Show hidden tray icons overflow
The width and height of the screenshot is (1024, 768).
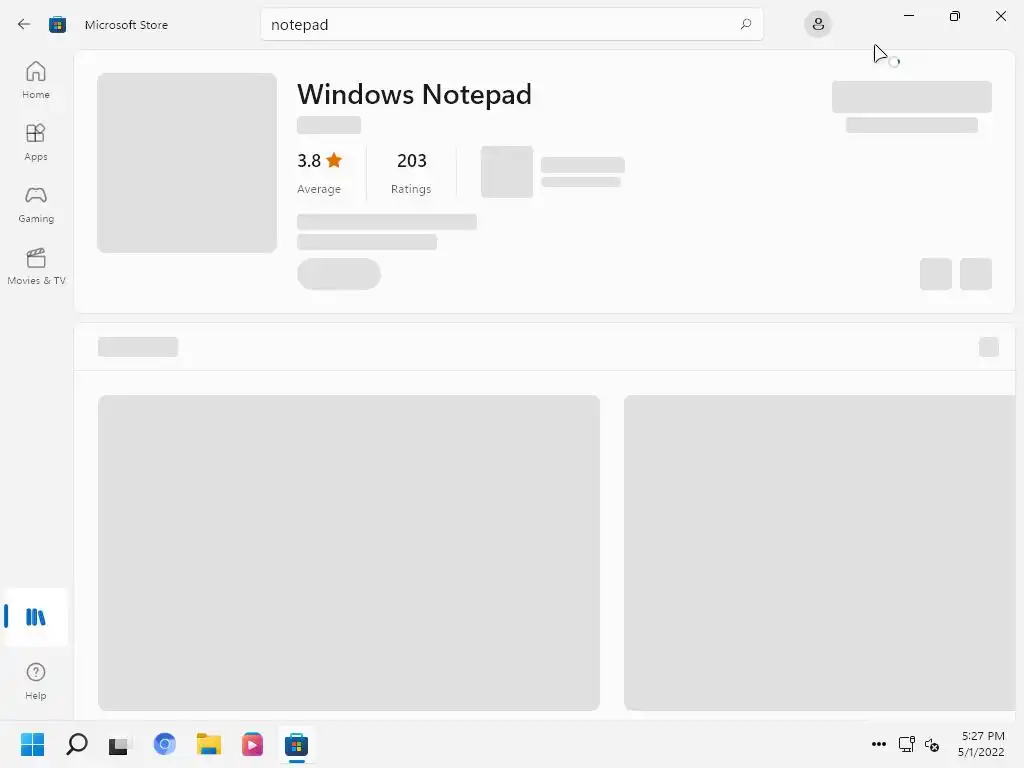tap(879, 744)
